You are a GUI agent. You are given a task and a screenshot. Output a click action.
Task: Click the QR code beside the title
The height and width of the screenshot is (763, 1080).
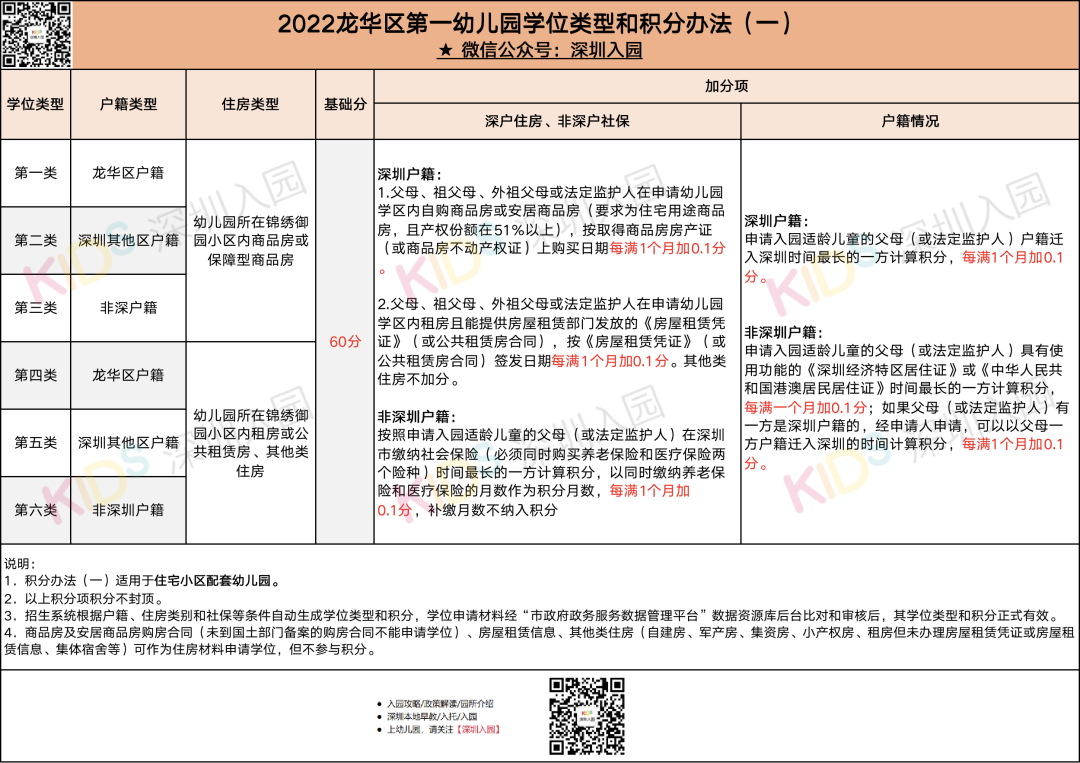36,34
